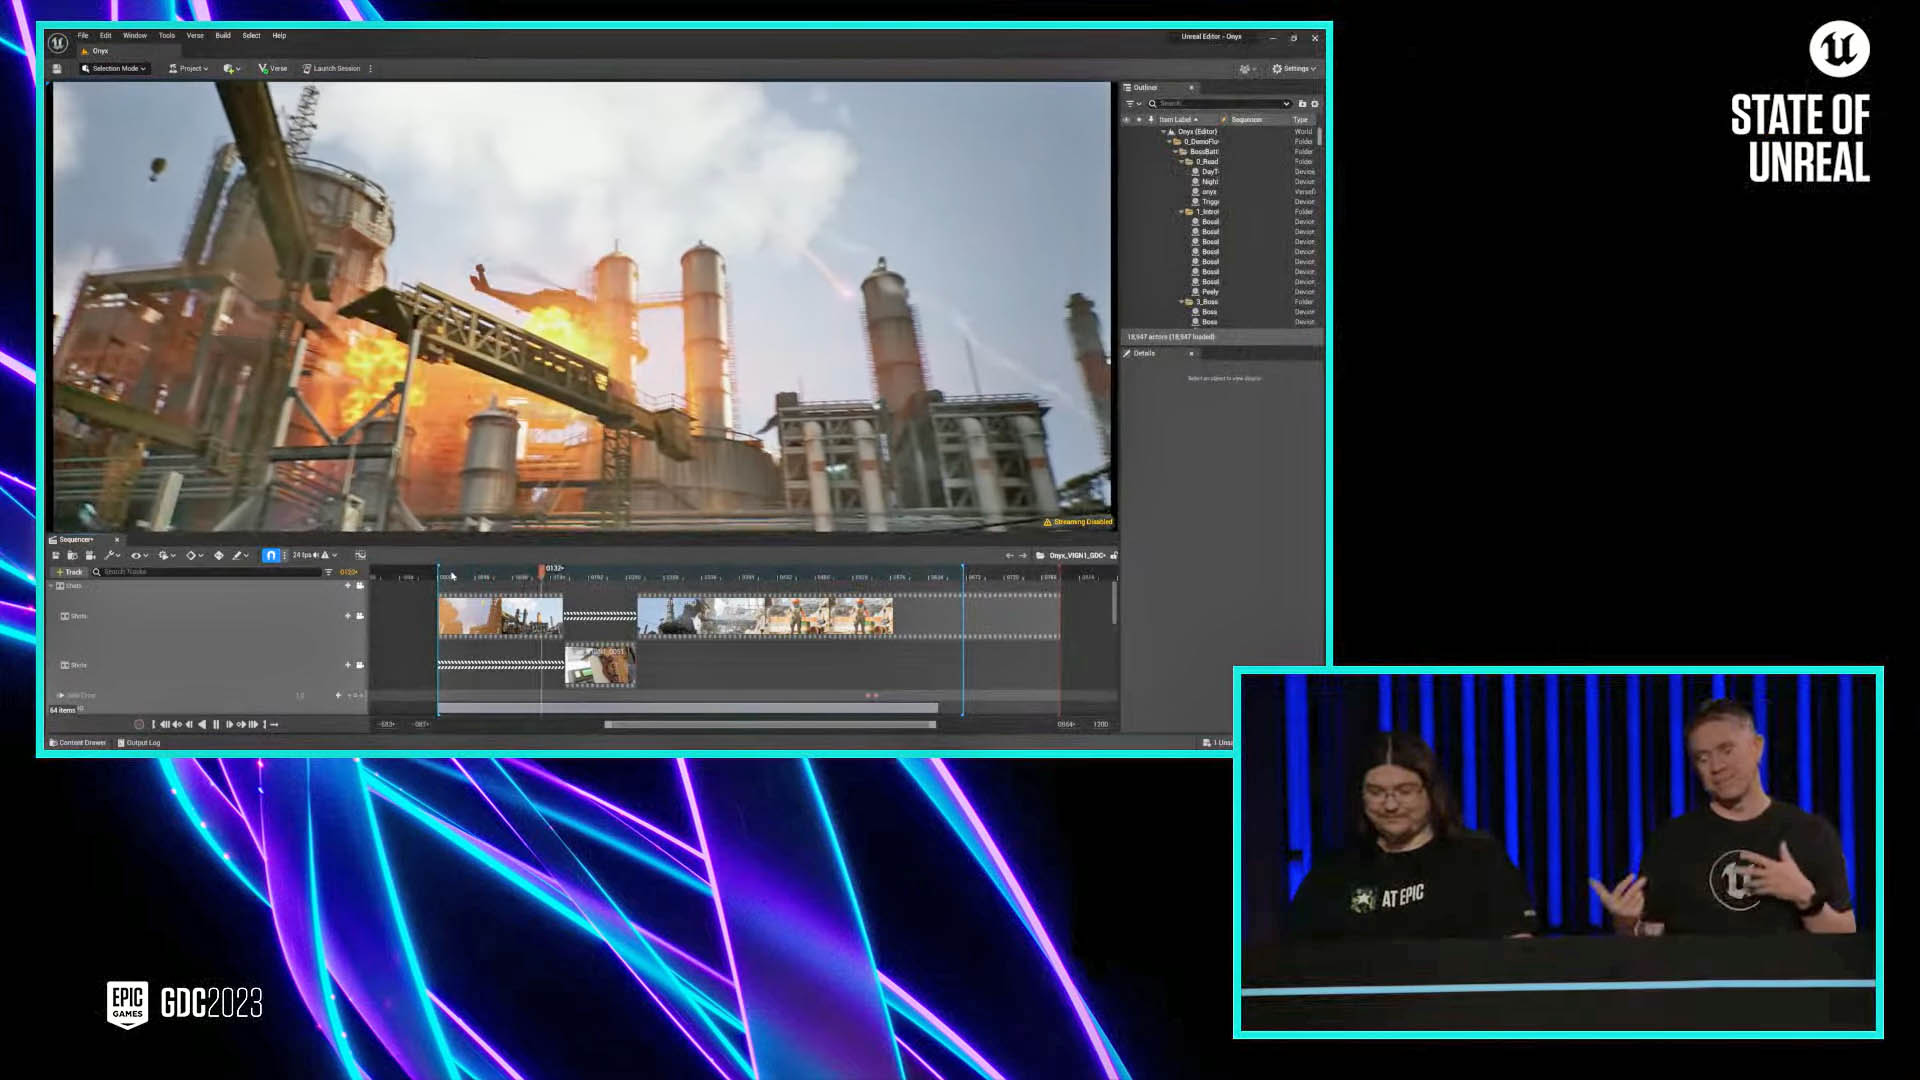Open the Build menu
This screenshot has height=1080, width=1920.
[x=223, y=36]
